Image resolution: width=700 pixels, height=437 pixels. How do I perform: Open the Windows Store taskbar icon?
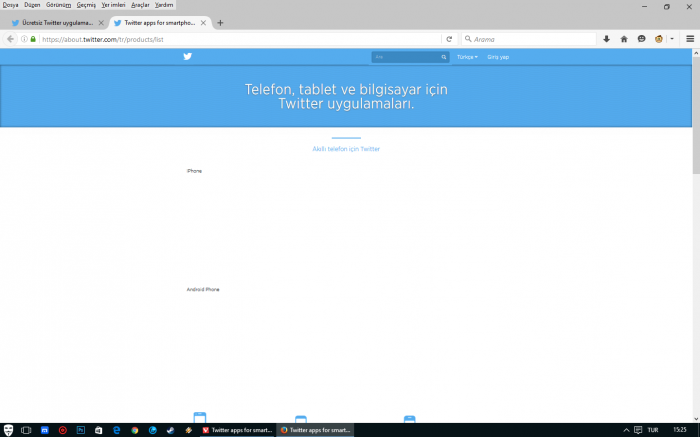click(x=99, y=430)
